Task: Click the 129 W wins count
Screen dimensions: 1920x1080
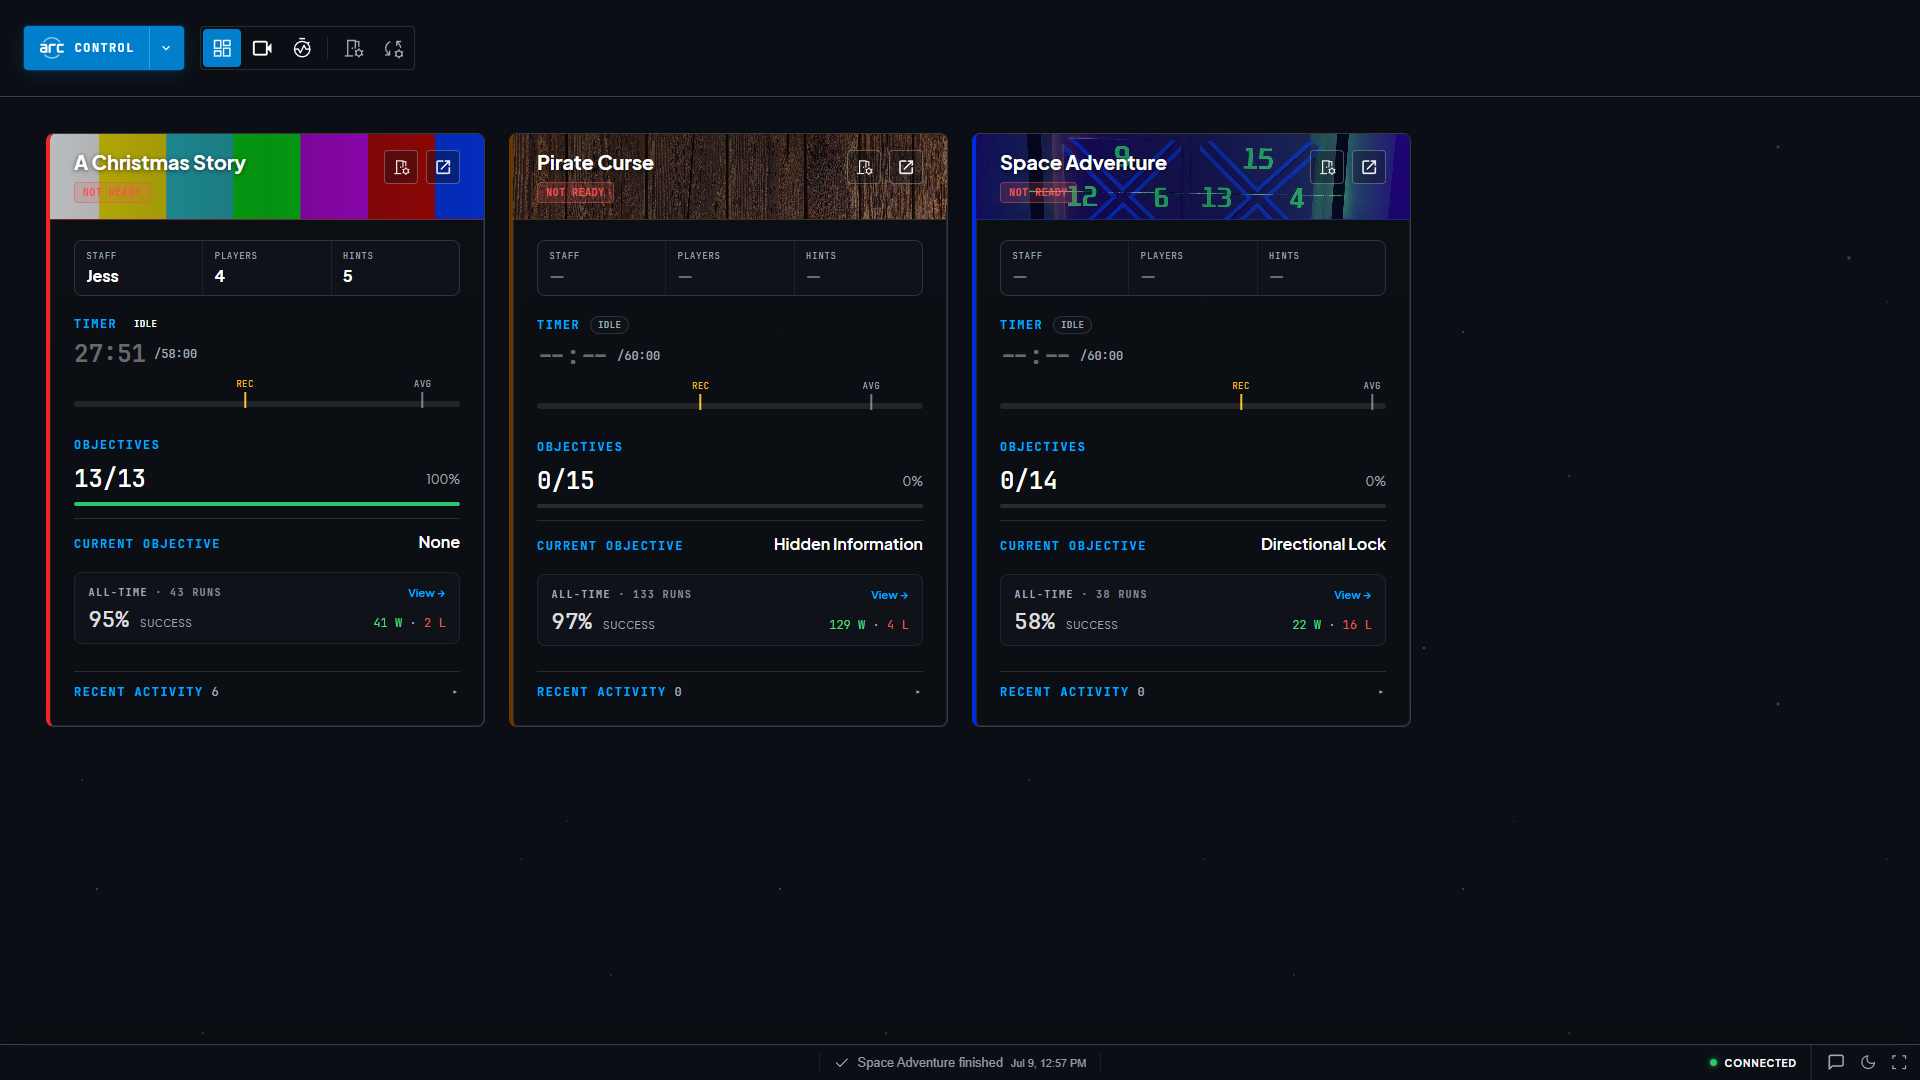Action: pos(847,625)
